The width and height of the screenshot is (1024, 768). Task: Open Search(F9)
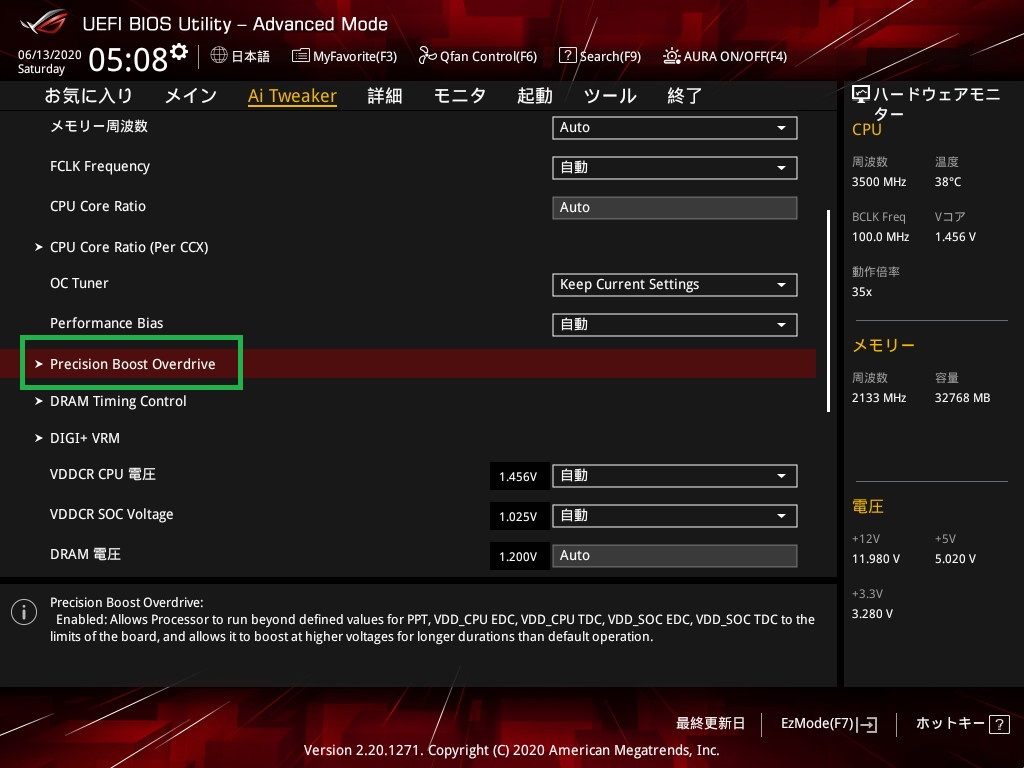pos(600,56)
